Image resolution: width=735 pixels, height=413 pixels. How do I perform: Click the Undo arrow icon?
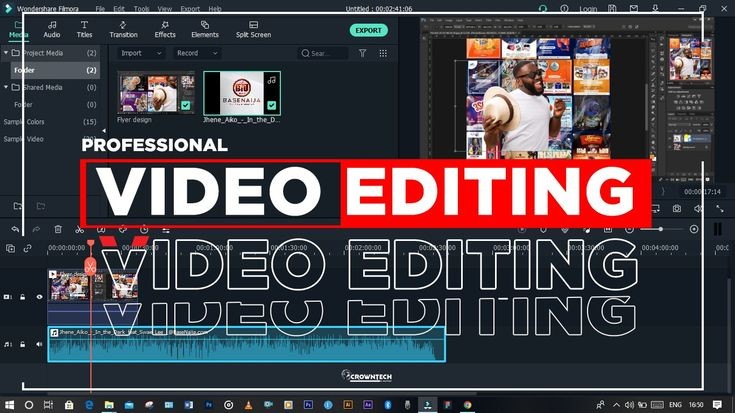[x=15, y=229]
